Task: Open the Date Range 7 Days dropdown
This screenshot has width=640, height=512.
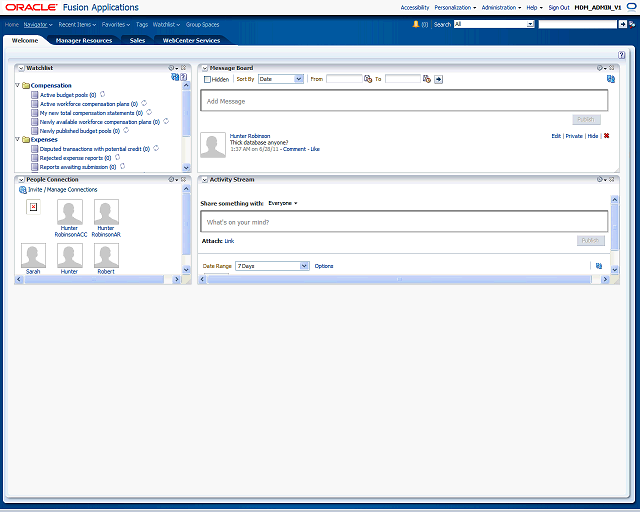Action: pyautogui.click(x=272, y=266)
